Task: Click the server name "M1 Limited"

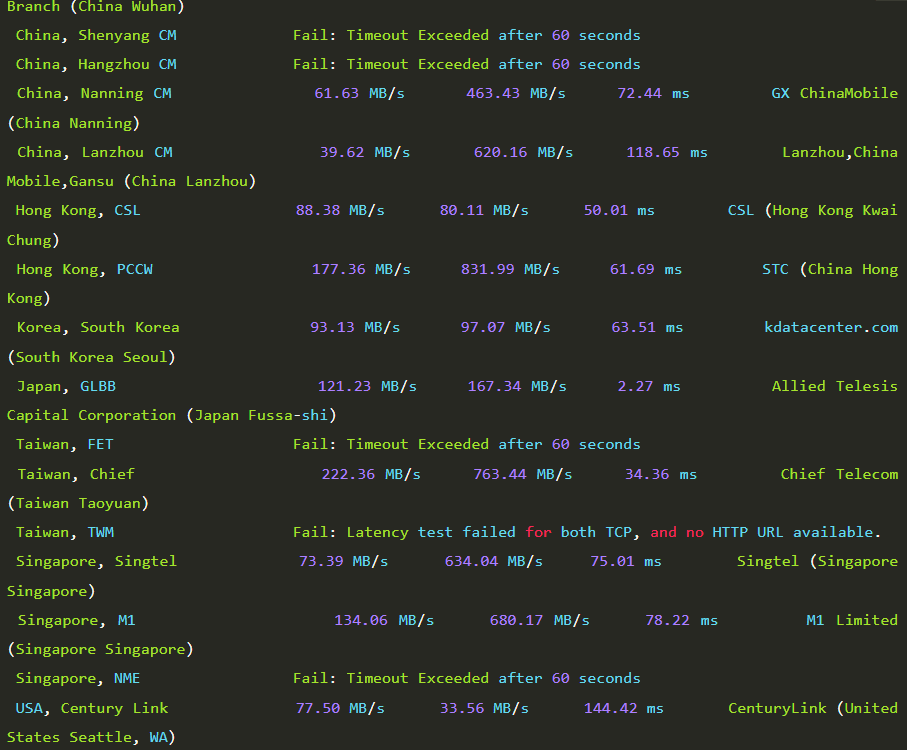Action: coord(852,620)
